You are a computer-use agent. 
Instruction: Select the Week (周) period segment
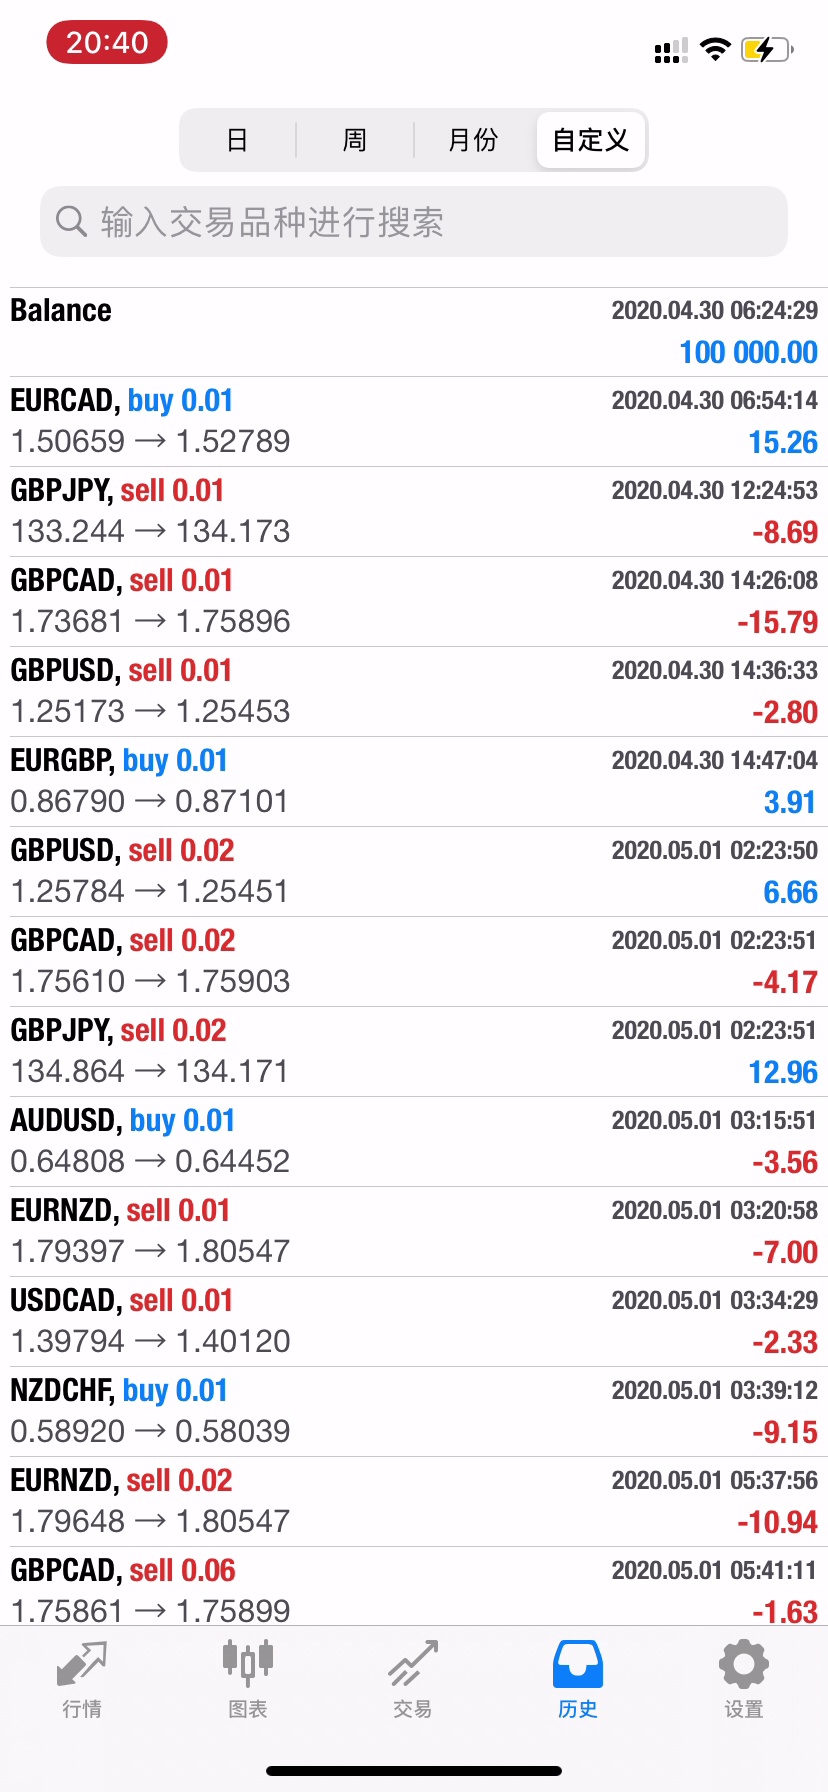coord(355,140)
